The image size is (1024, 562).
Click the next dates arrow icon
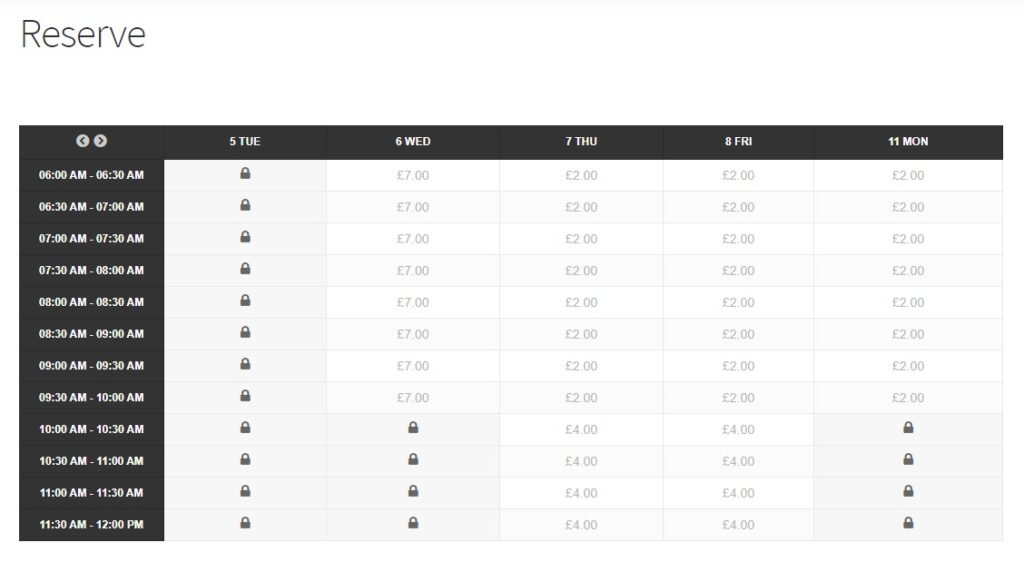point(100,142)
